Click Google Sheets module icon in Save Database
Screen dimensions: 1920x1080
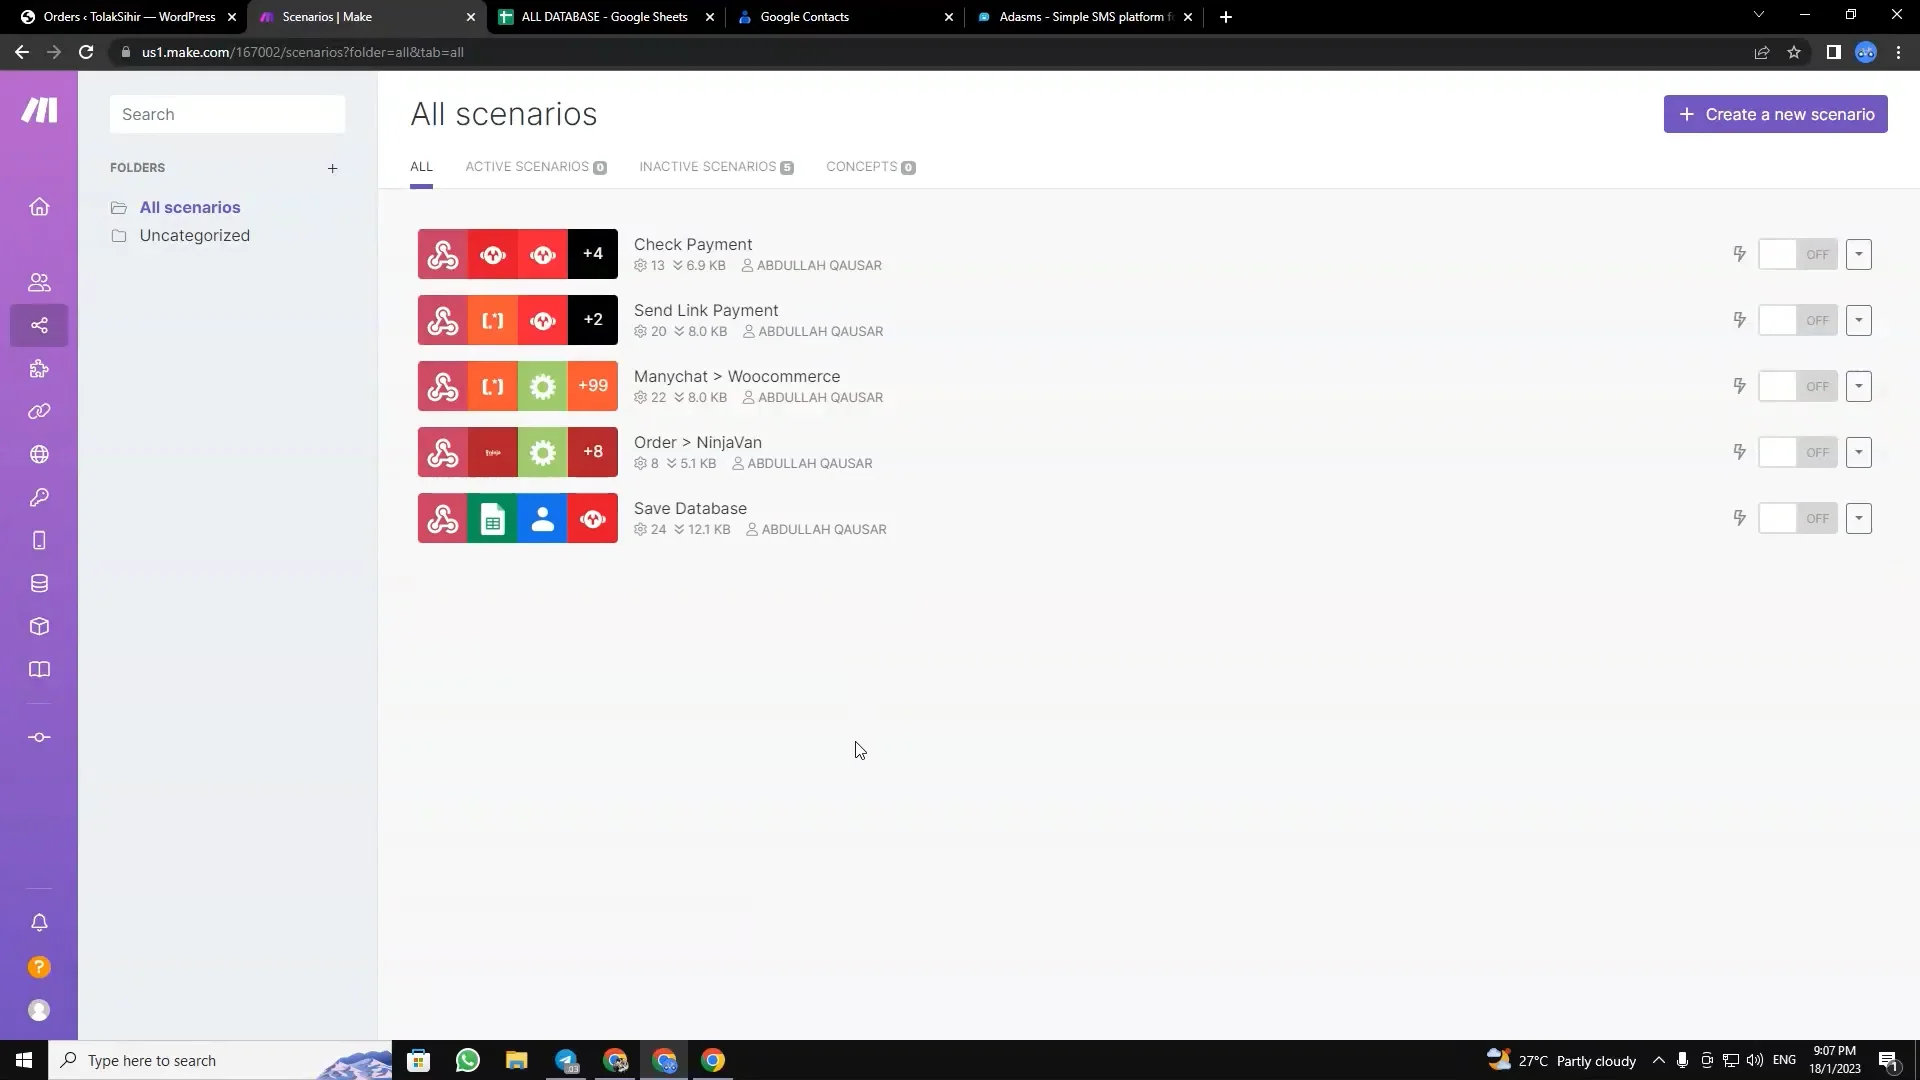[x=493, y=518]
